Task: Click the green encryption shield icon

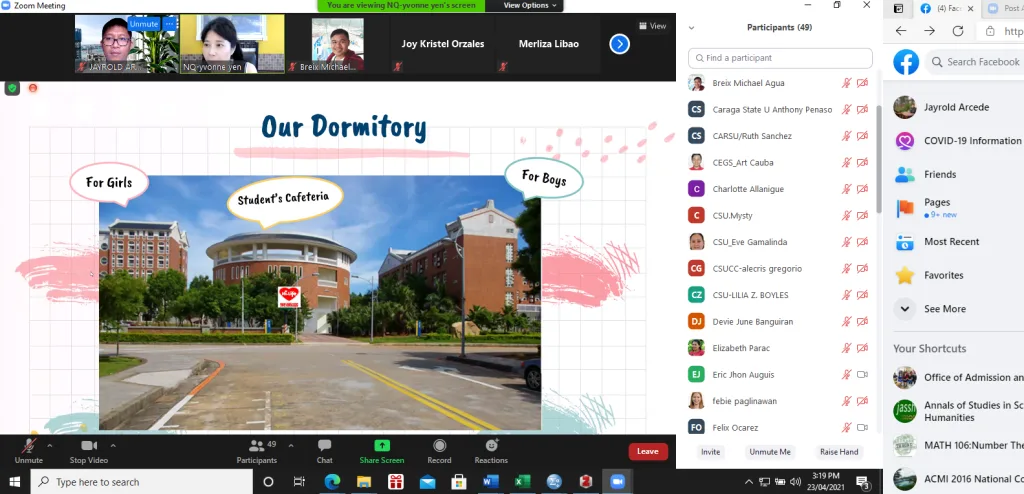Action: click(x=12, y=88)
